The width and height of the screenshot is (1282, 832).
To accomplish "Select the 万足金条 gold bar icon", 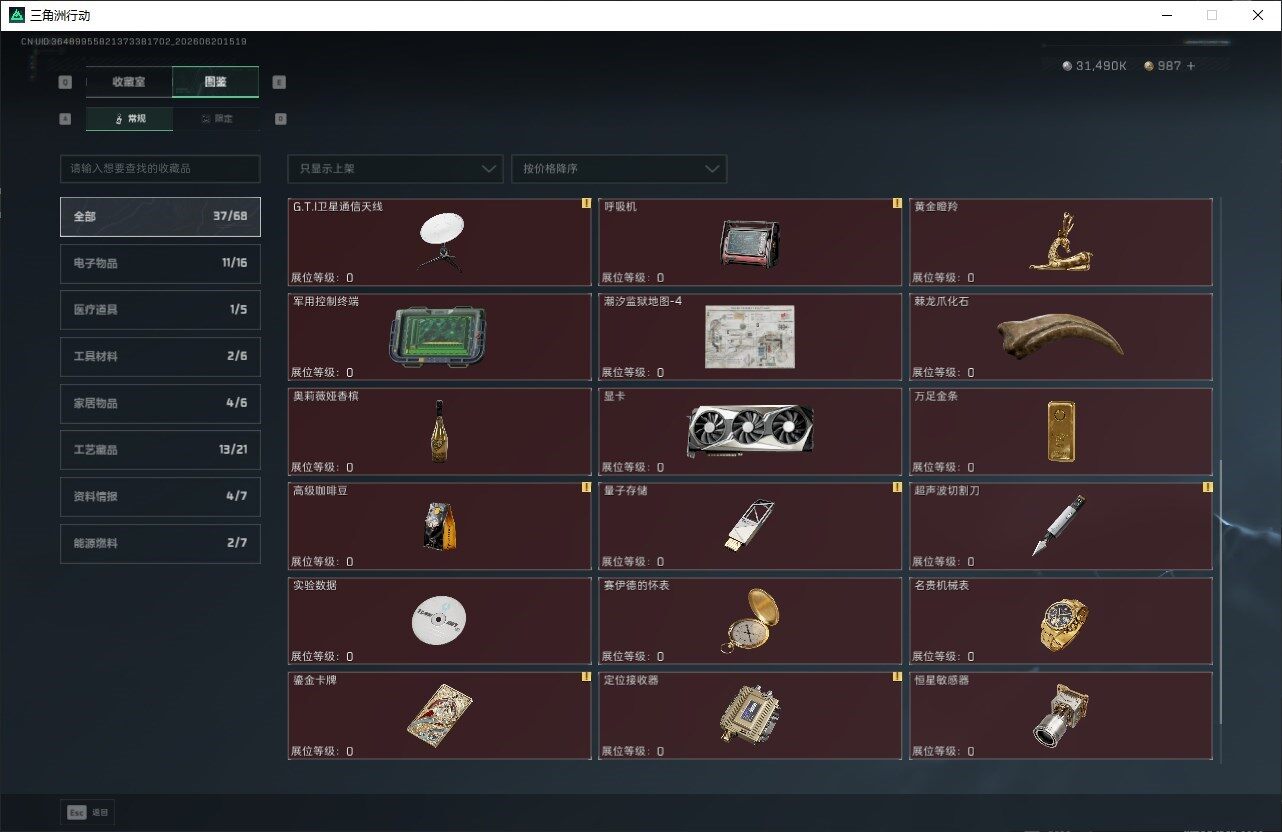I will (1061, 431).
